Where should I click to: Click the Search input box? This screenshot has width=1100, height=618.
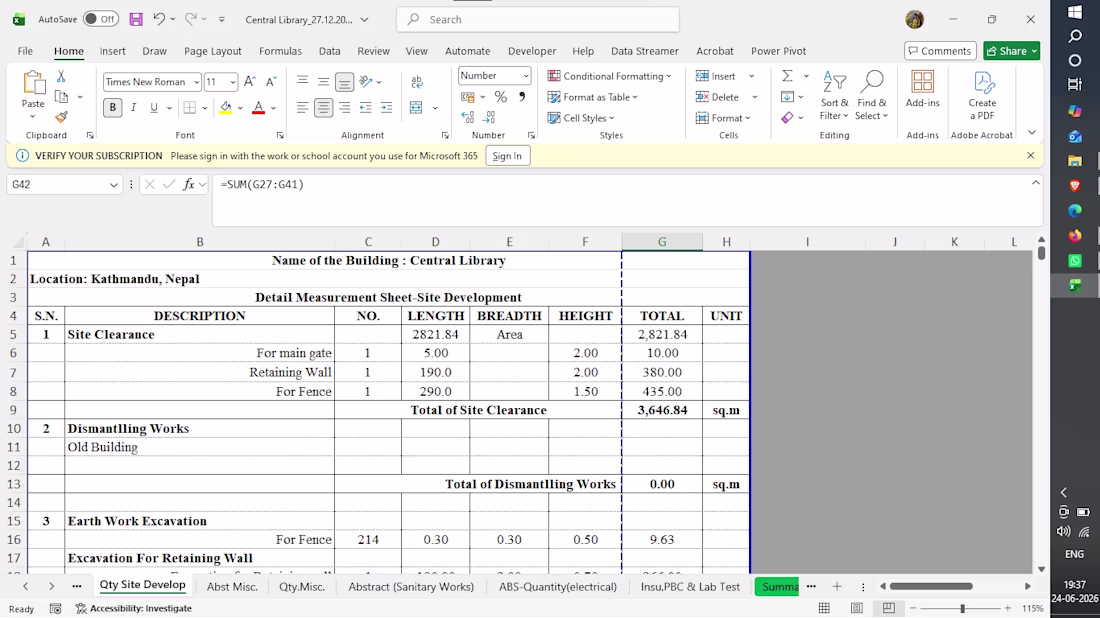click(x=538, y=20)
